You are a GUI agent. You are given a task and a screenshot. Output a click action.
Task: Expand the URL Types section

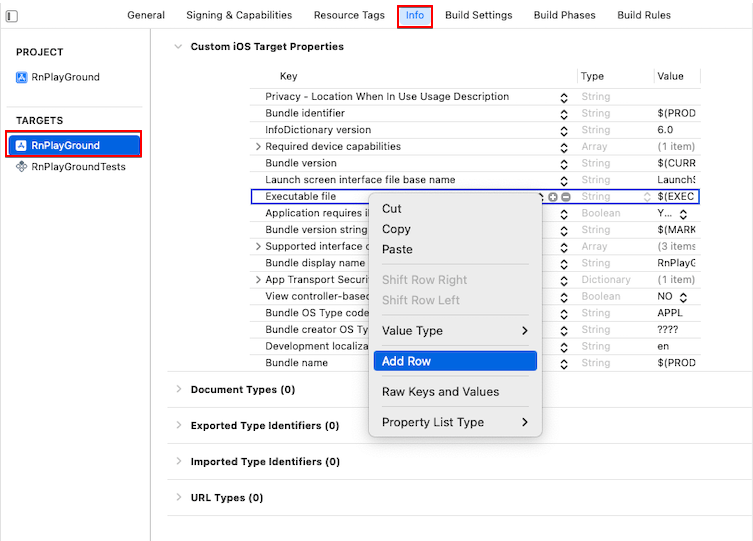pyautogui.click(x=179, y=497)
